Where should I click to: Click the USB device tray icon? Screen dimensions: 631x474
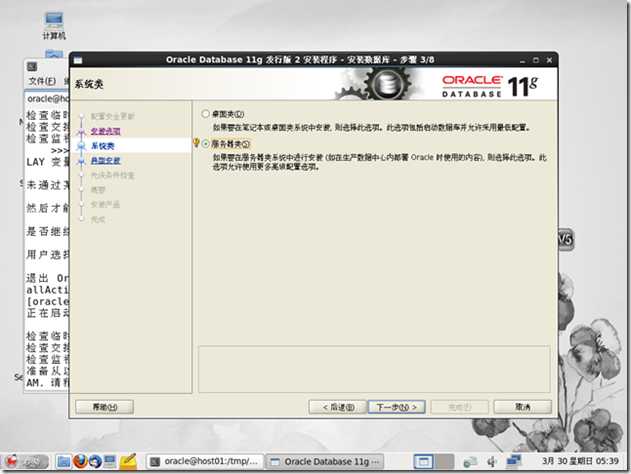point(491,462)
